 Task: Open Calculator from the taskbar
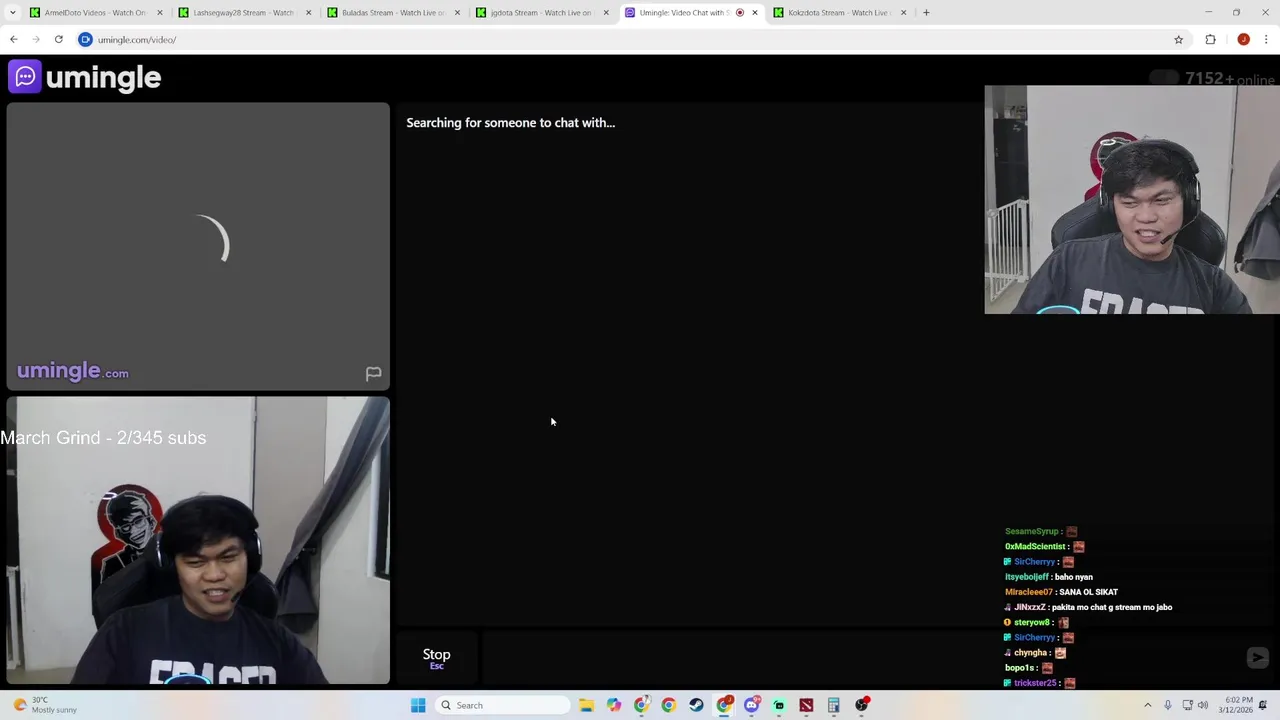[833, 705]
